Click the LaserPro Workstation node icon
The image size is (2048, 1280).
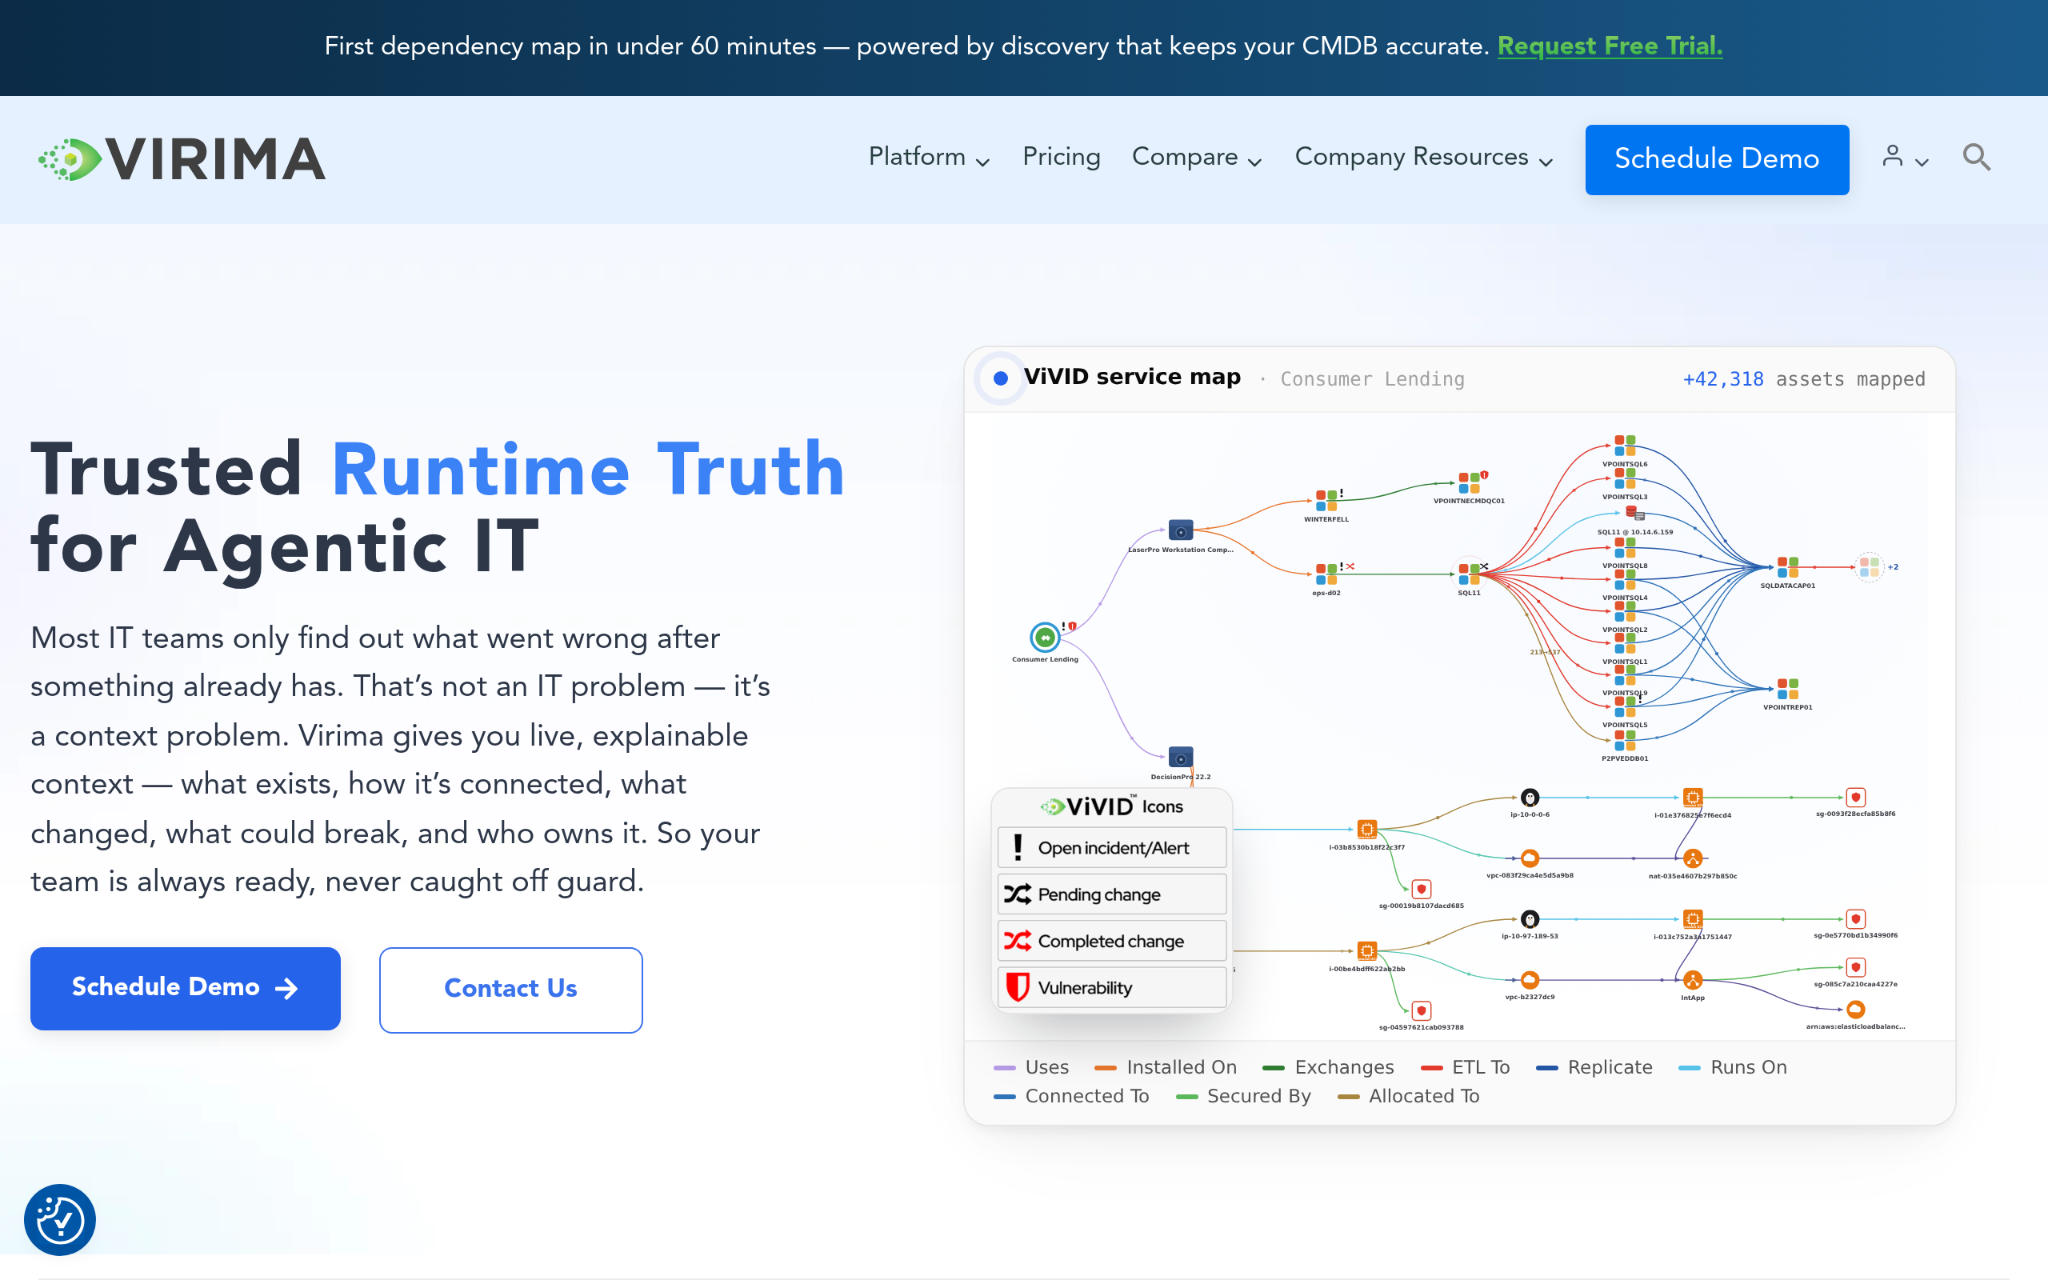[1181, 530]
